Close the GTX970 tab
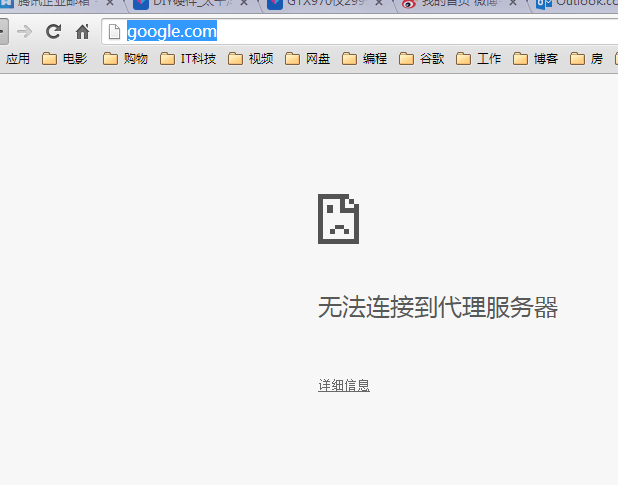This screenshot has height=485, width=618. click(378, 3)
